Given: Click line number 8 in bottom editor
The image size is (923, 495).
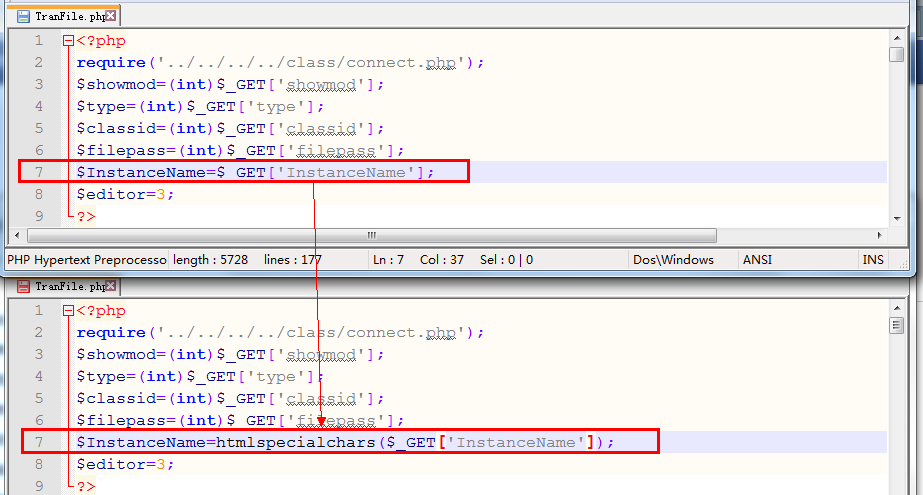Looking at the screenshot, I should tap(39, 464).
